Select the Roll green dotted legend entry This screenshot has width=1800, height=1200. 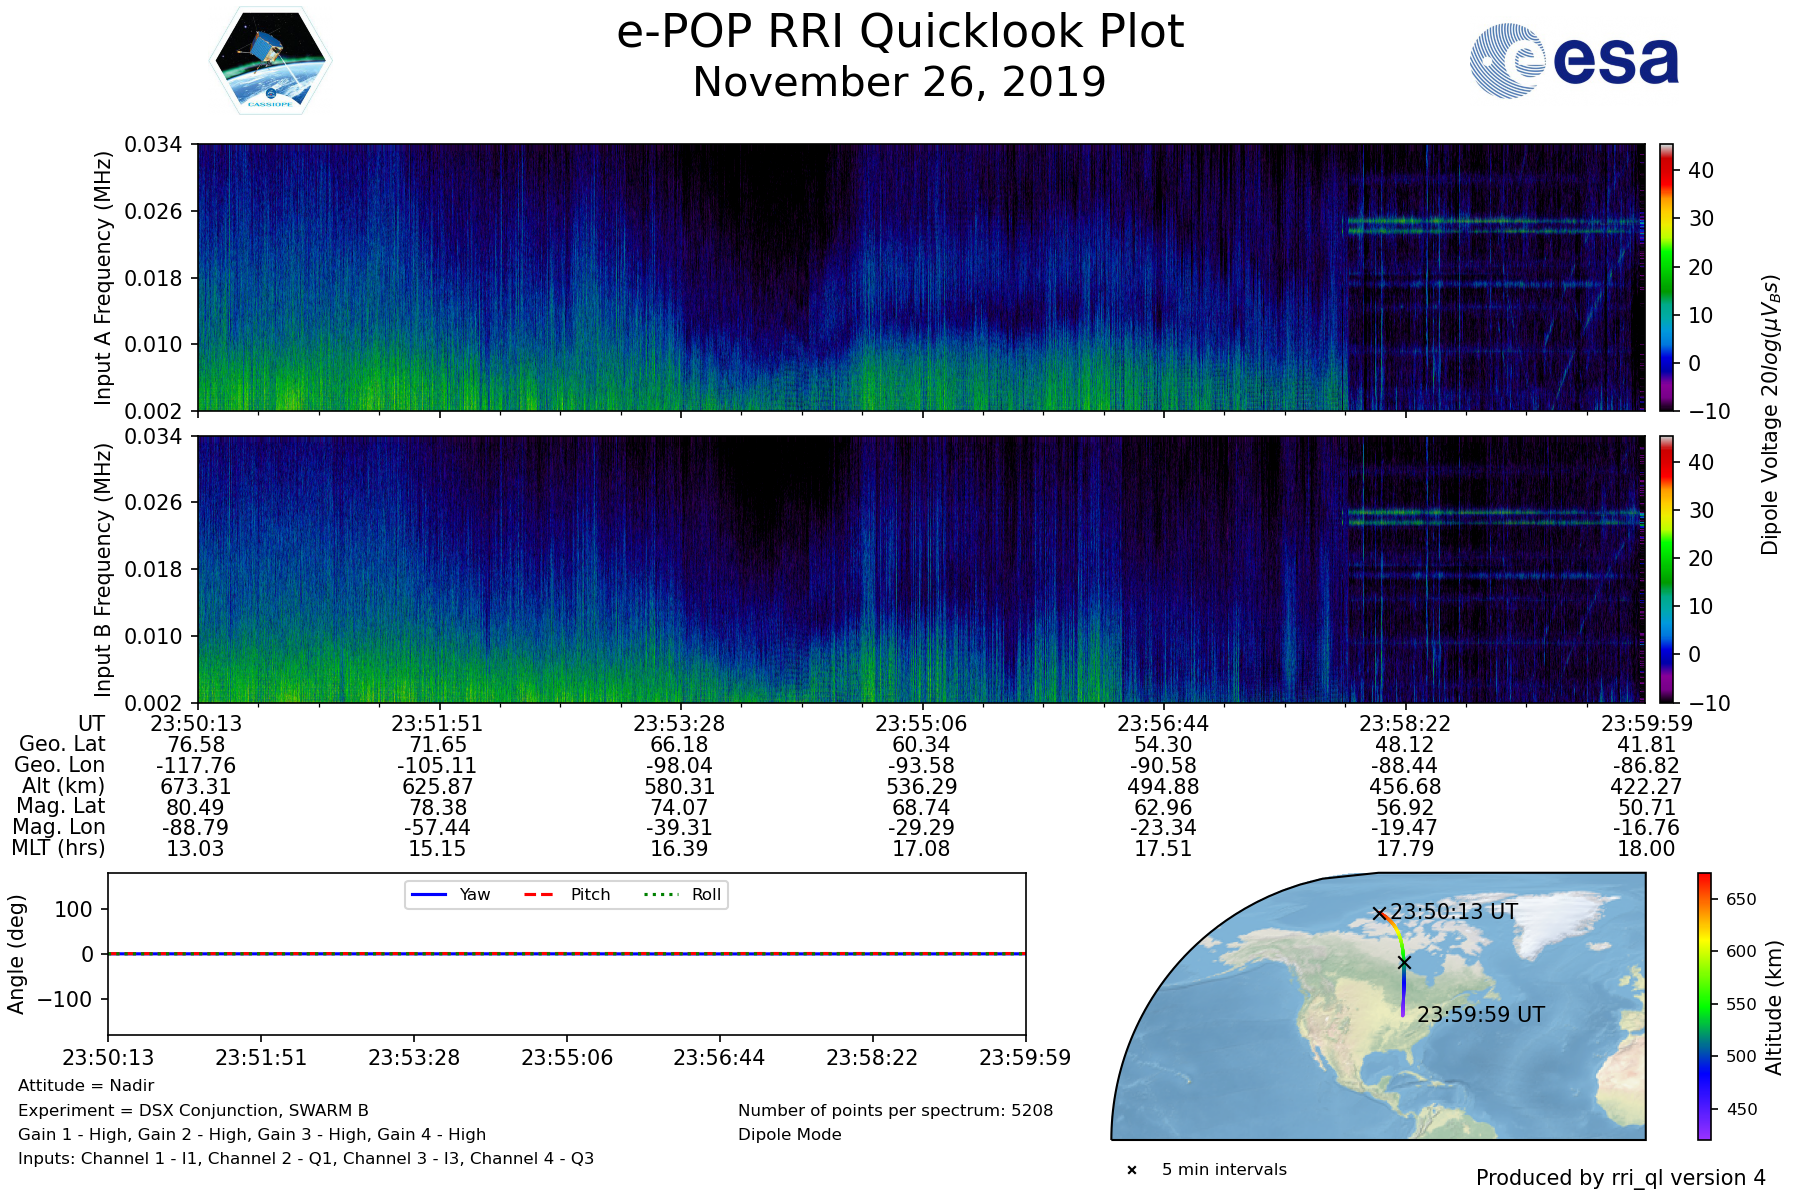[x=683, y=894]
